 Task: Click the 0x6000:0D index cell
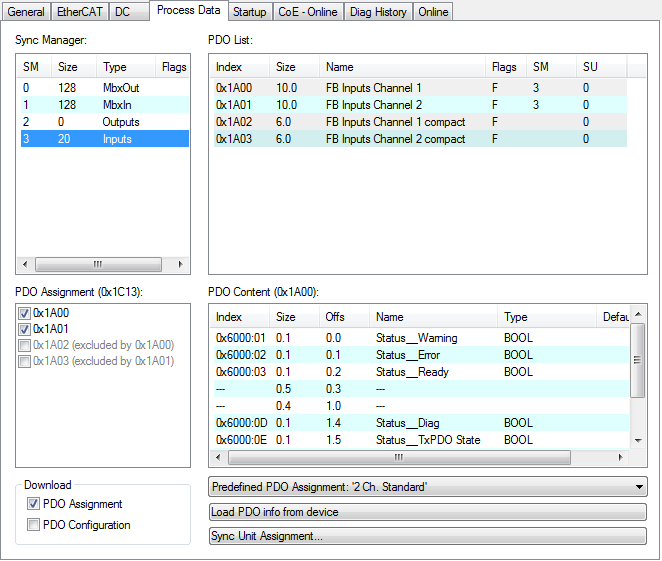(241, 423)
